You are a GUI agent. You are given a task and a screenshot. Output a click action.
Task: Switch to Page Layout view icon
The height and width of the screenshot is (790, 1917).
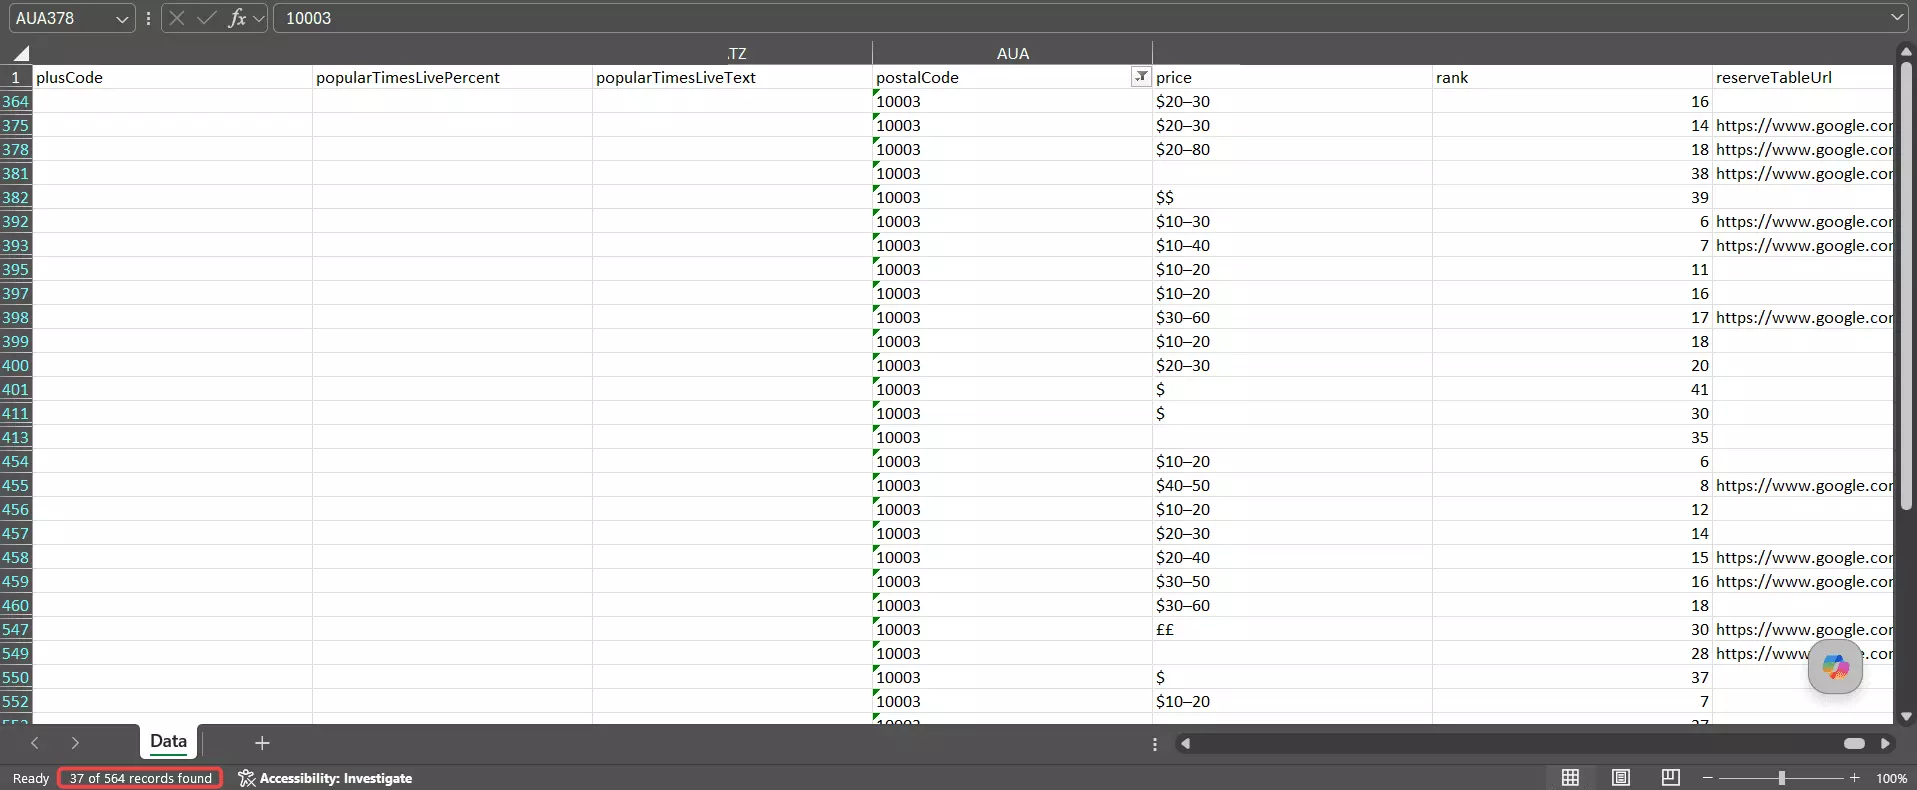1621,778
